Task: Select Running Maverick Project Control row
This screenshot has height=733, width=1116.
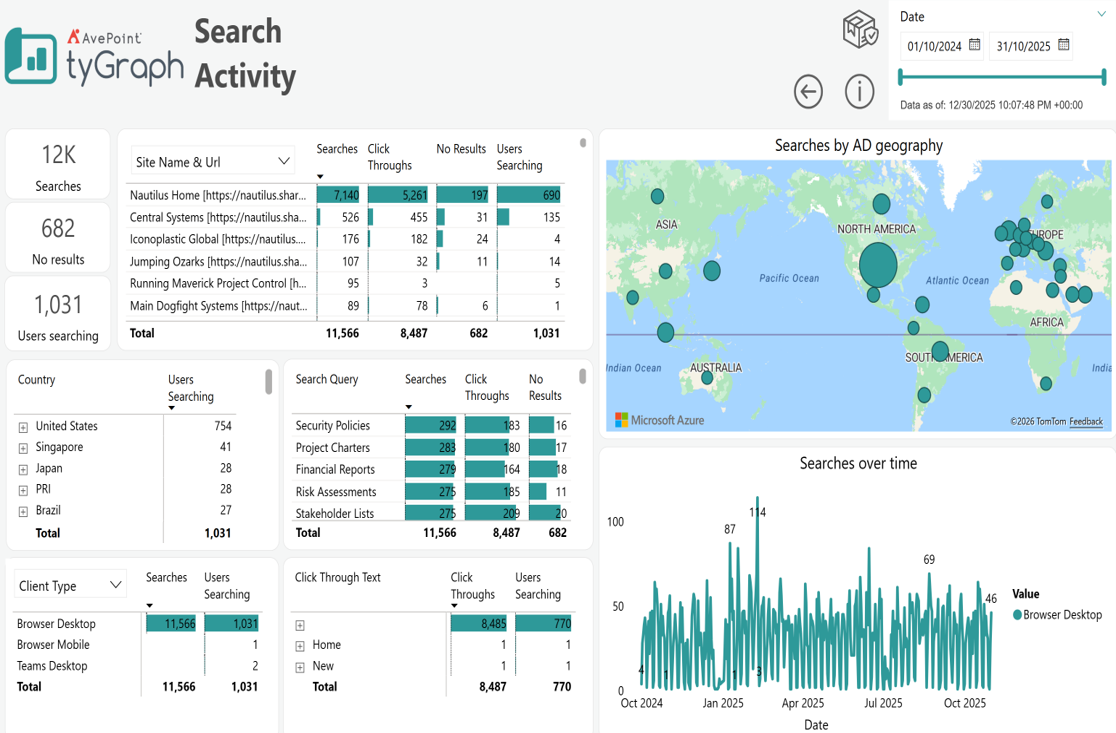Action: [345, 283]
